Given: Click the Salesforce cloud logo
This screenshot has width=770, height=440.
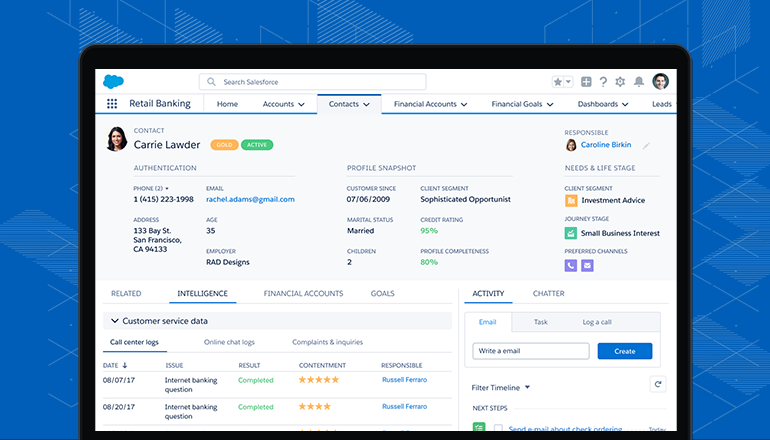Looking at the screenshot, I should click(x=113, y=82).
